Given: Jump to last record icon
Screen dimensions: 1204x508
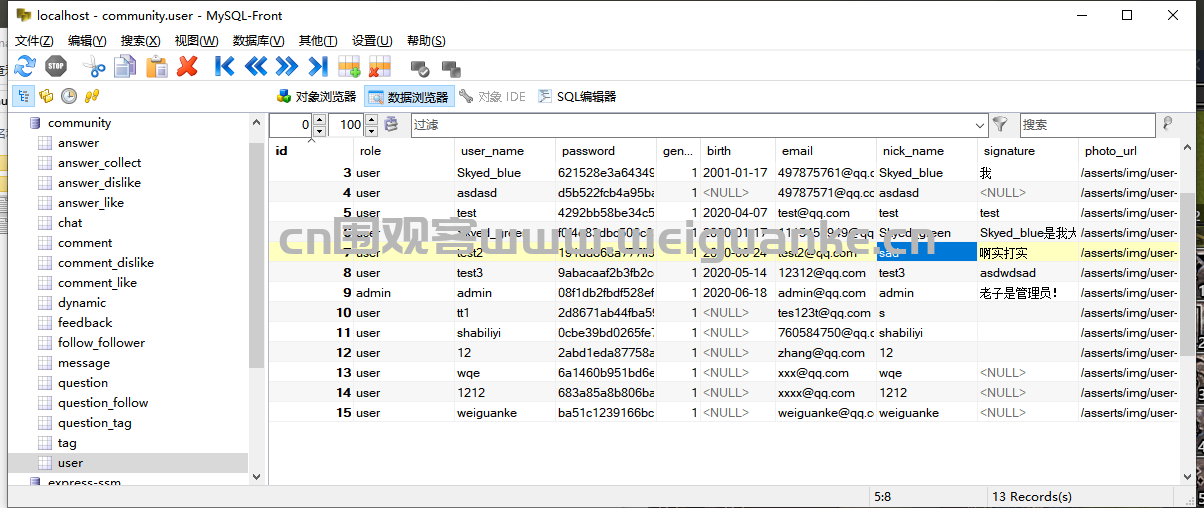Looking at the screenshot, I should [318, 67].
